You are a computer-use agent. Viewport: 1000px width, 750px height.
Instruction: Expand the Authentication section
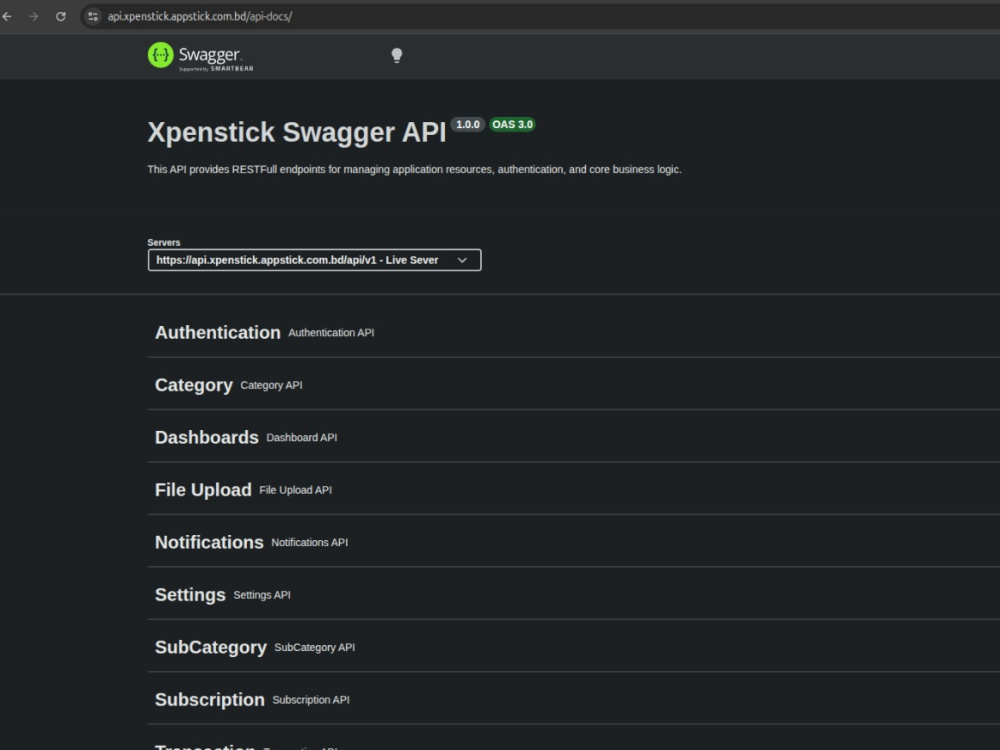point(574,332)
